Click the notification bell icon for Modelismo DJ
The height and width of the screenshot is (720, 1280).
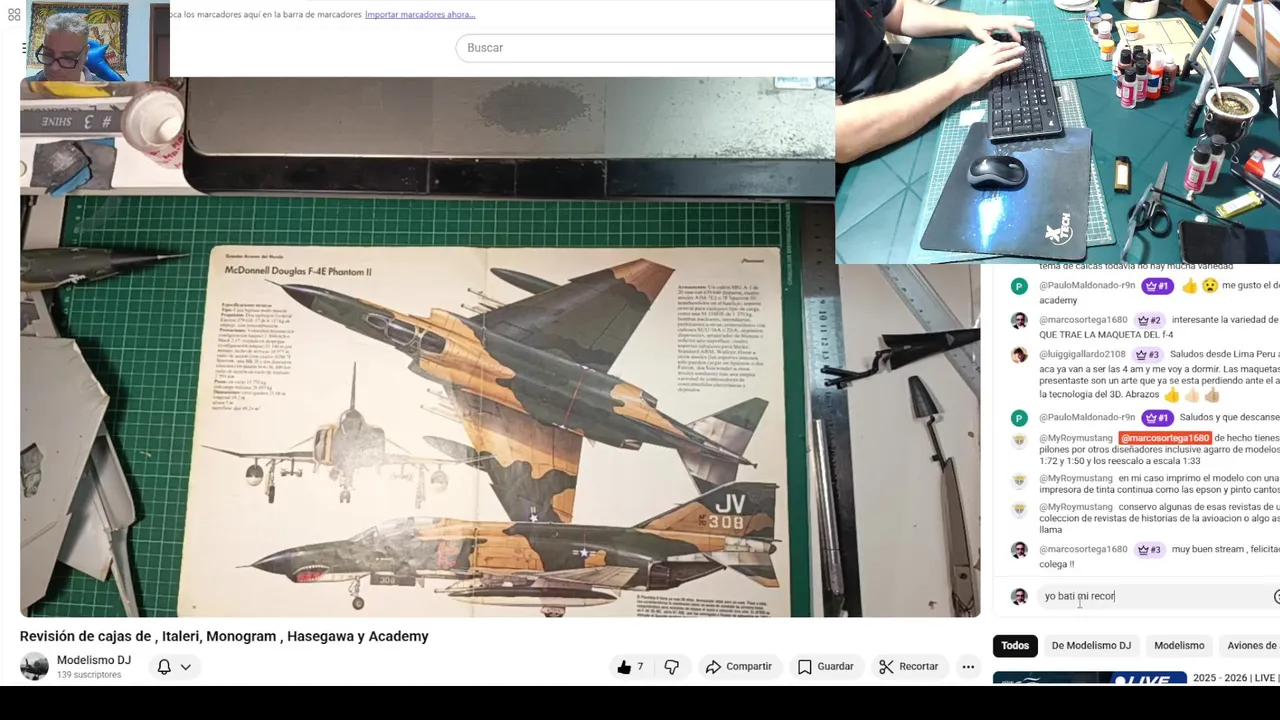point(164,667)
